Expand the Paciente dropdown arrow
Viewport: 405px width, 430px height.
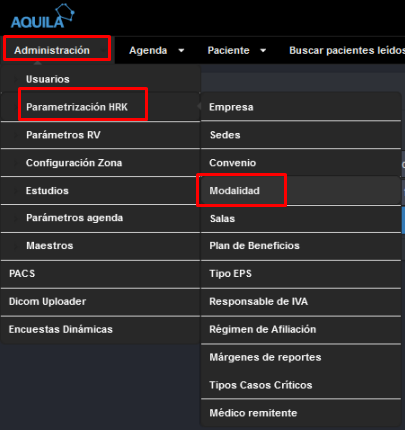(x=263, y=51)
